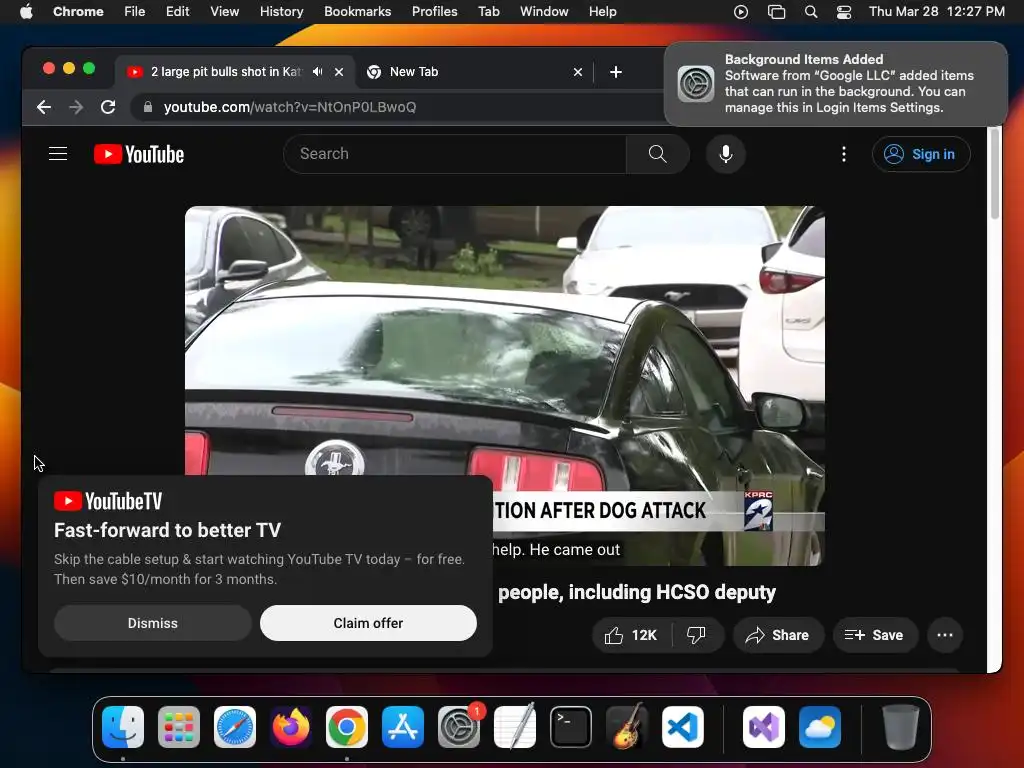Click the Now Playing icon in menu bar

point(741,12)
